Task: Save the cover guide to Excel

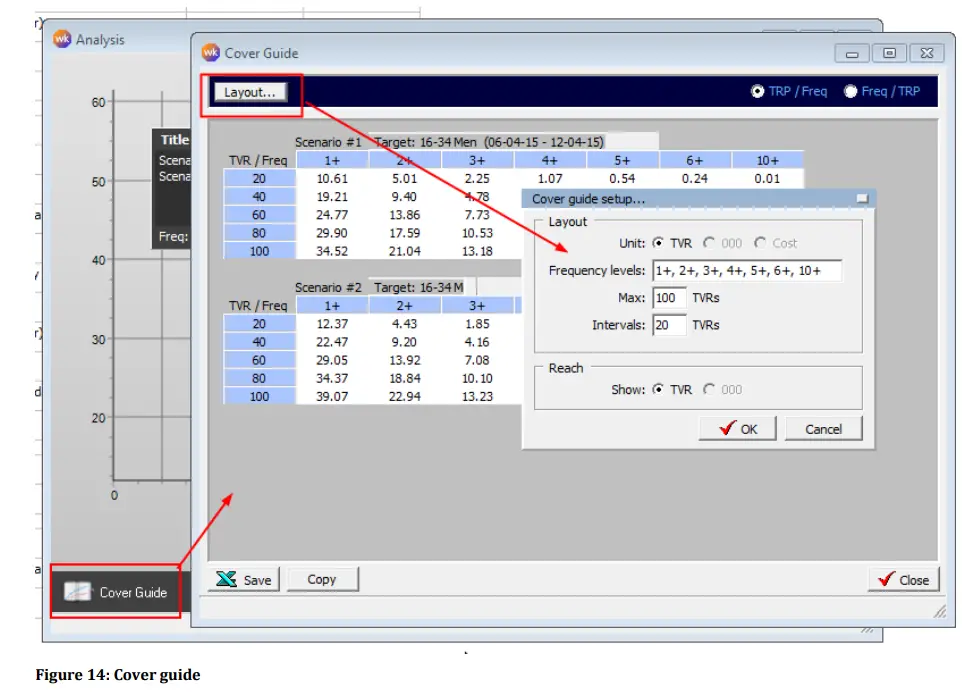Action: pos(244,580)
